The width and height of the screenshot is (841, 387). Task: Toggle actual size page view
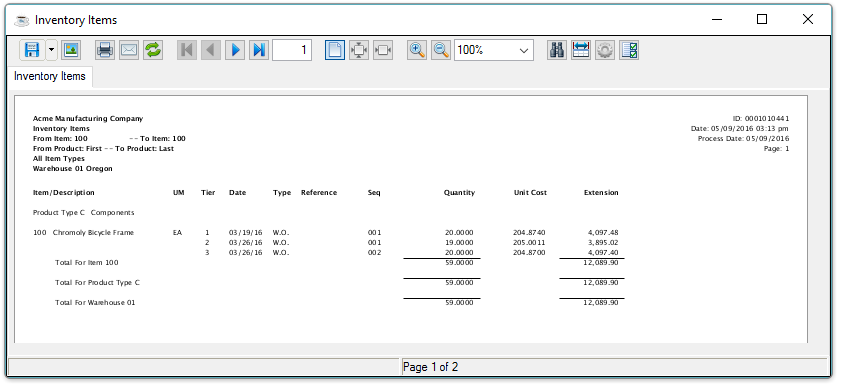tap(335, 50)
